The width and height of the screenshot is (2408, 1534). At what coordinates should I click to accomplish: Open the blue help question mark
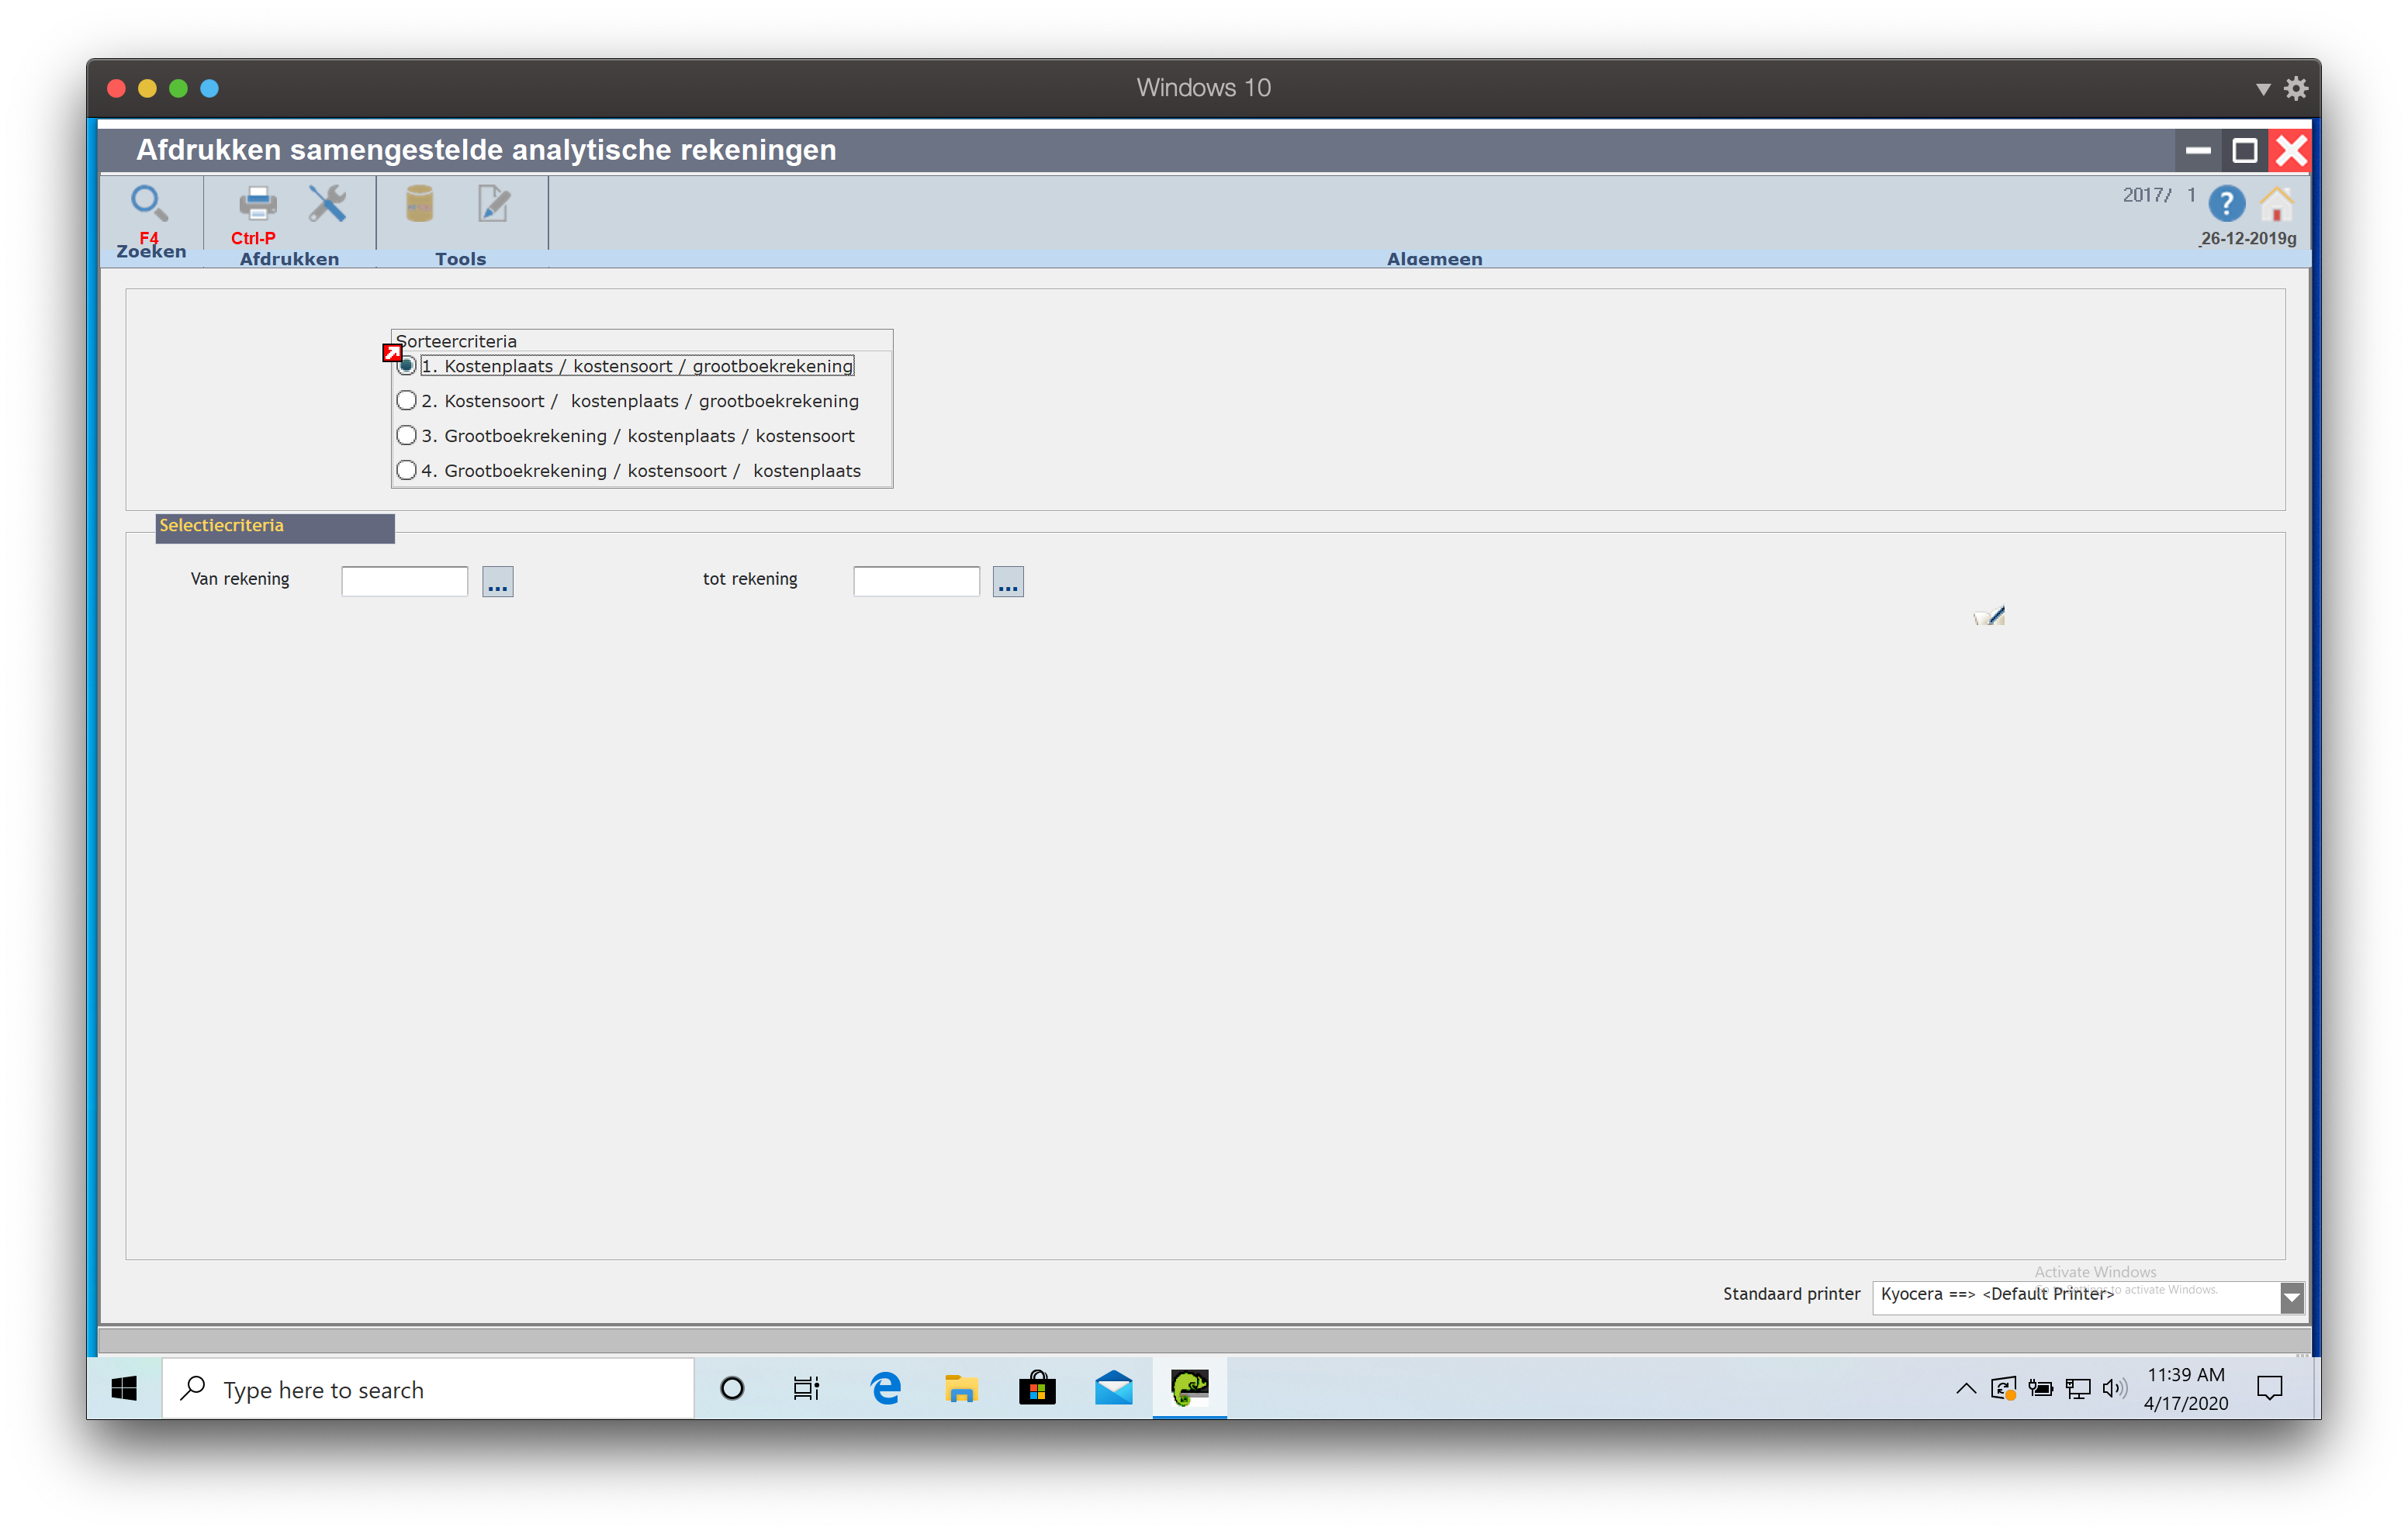coord(2226,204)
